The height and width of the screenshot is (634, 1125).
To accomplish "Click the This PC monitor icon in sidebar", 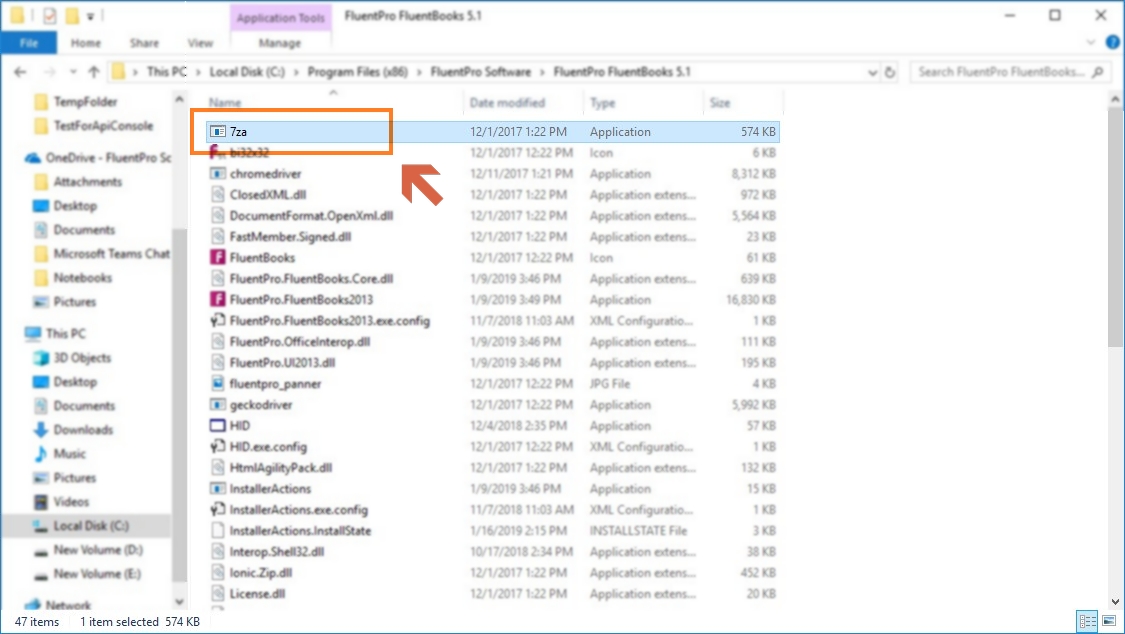I will (33, 333).
